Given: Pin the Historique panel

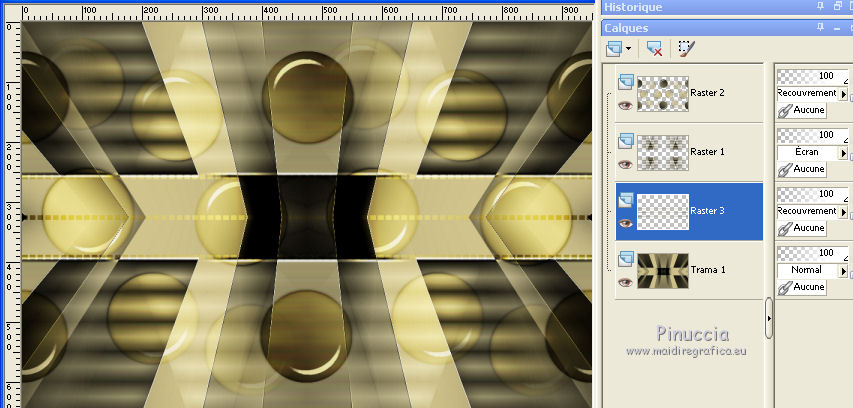Looking at the screenshot, I should click(x=820, y=7).
